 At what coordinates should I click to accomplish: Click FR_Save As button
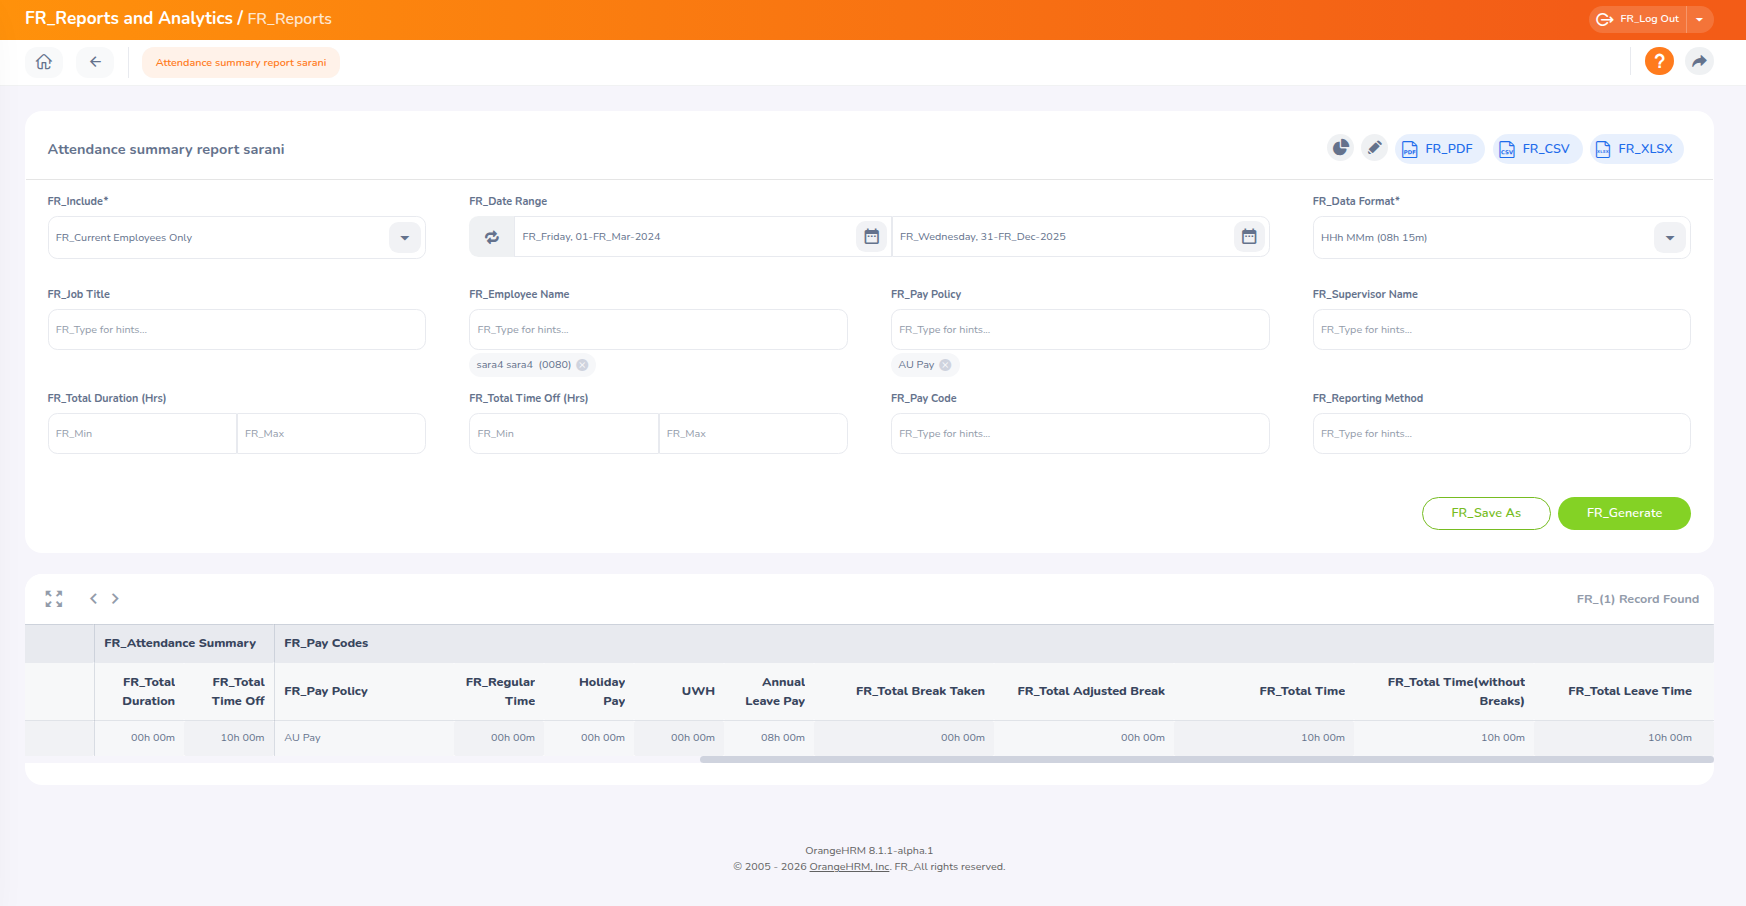click(x=1486, y=513)
